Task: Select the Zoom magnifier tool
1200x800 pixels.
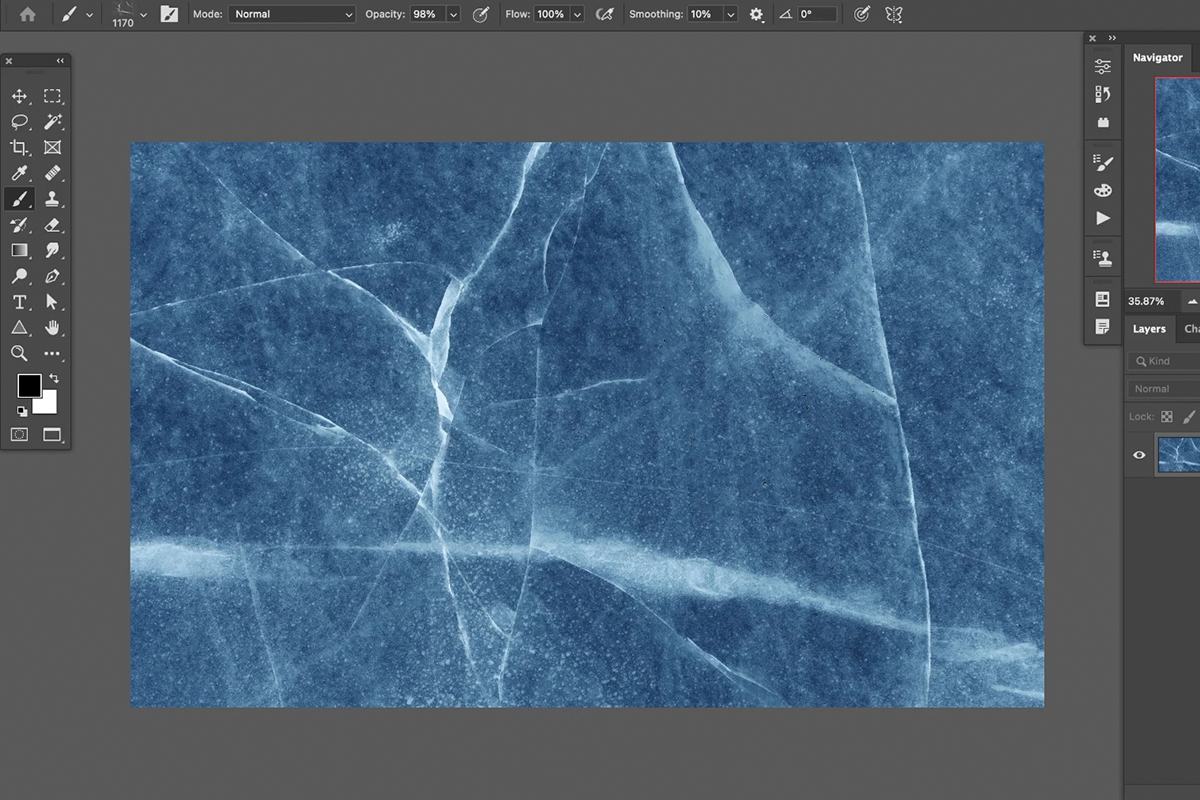Action: pyautogui.click(x=19, y=353)
